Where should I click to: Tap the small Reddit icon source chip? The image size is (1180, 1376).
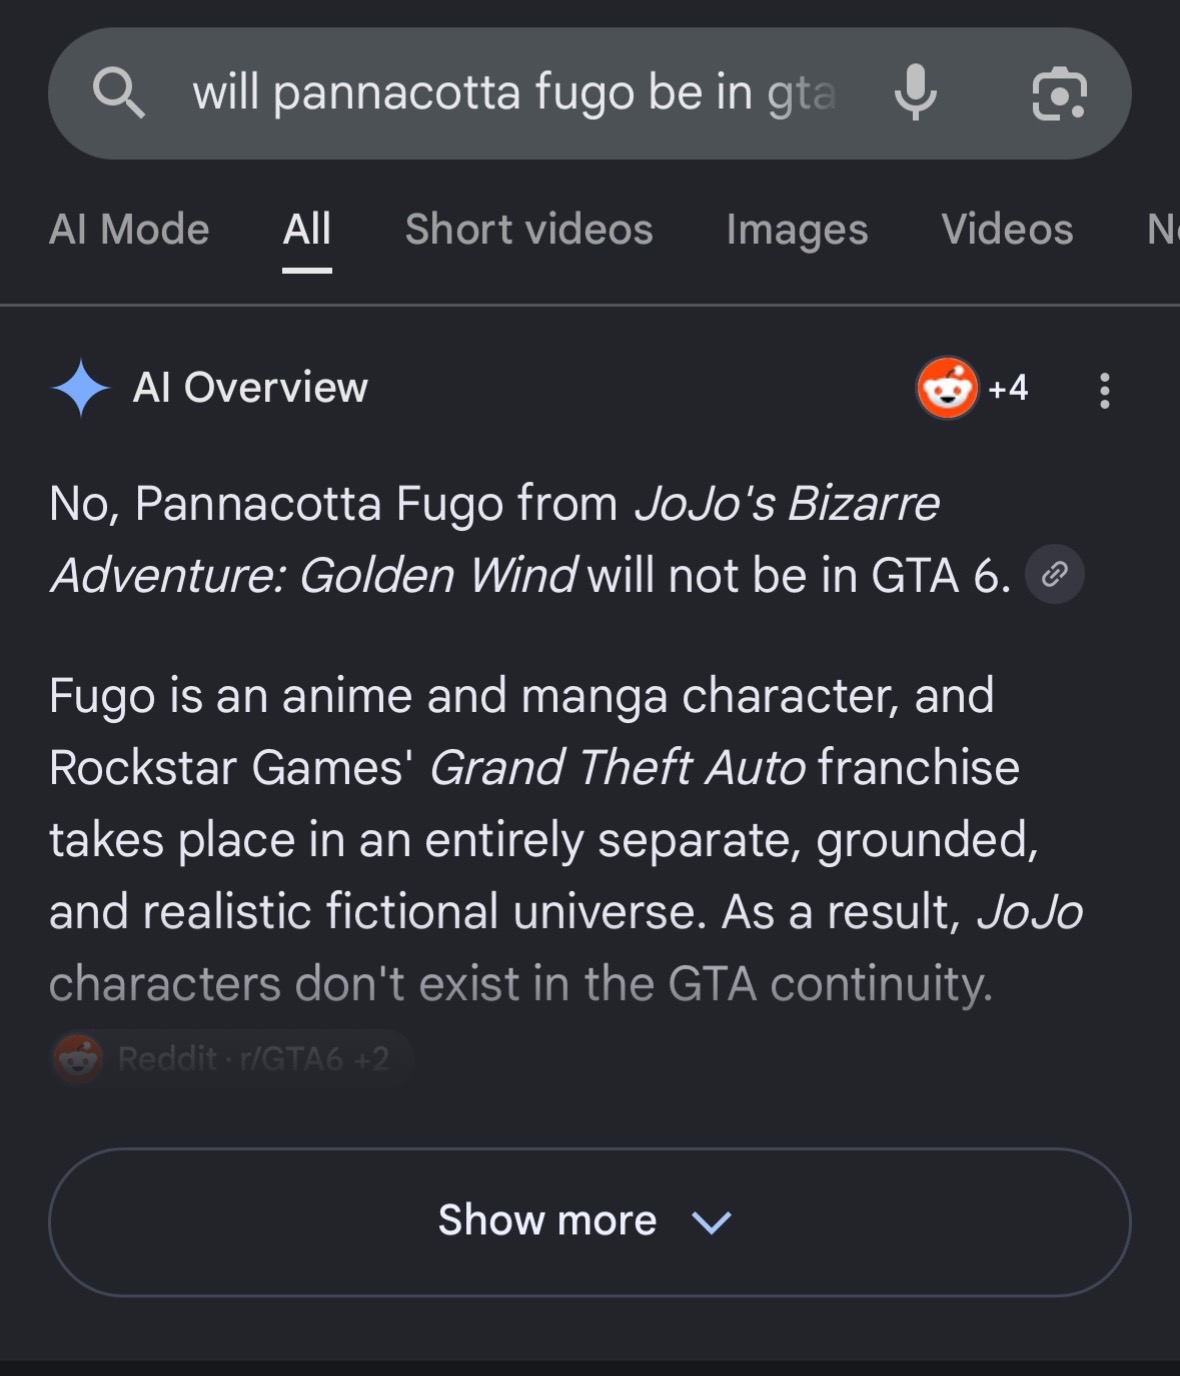(x=78, y=1058)
